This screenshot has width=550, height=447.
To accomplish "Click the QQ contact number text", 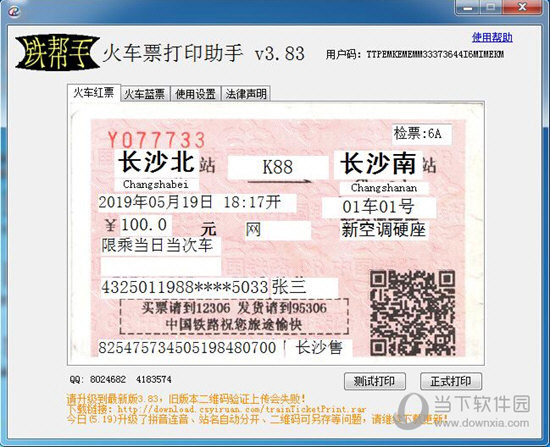I will (x=121, y=379).
